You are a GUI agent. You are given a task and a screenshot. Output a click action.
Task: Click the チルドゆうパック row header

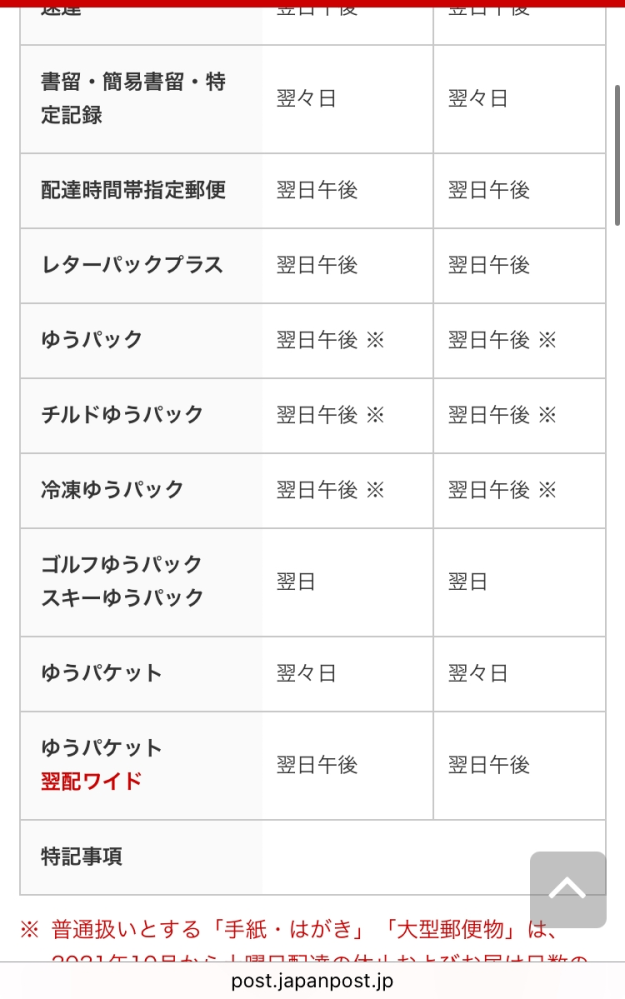pos(122,415)
